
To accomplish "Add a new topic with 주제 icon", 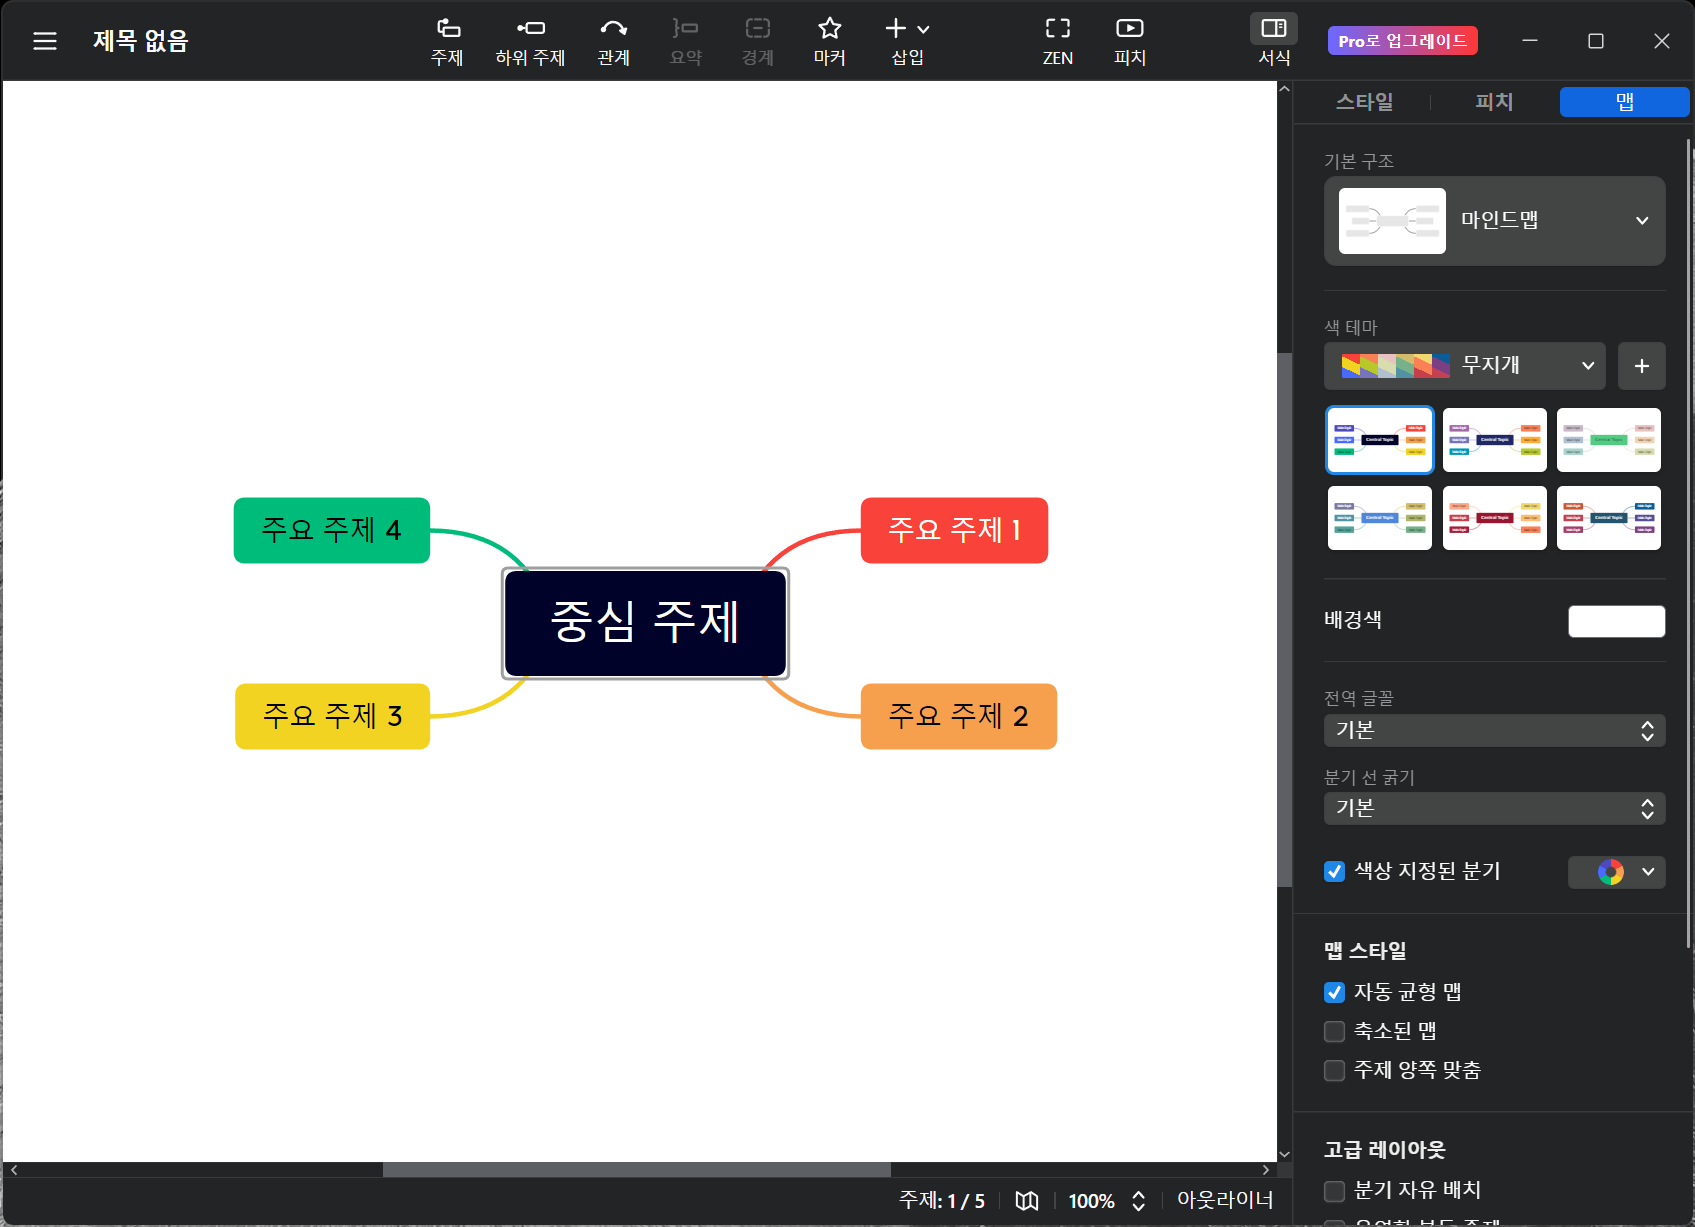I will (x=447, y=41).
